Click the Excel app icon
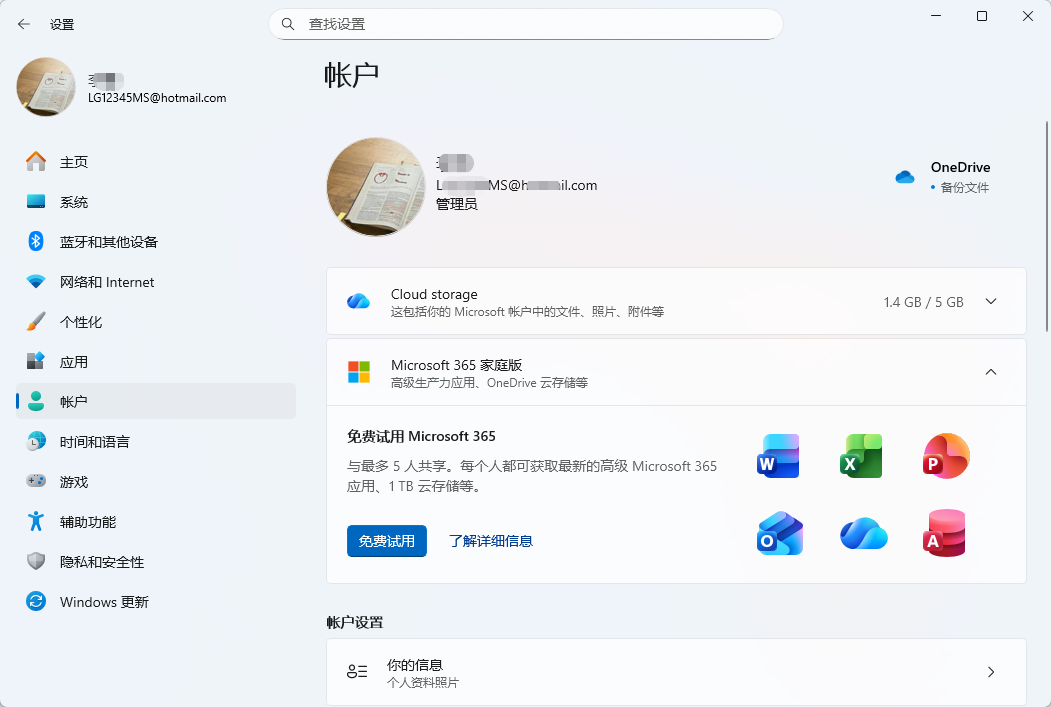This screenshot has height=707, width=1051. pyautogui.click(x=861, y=456)
